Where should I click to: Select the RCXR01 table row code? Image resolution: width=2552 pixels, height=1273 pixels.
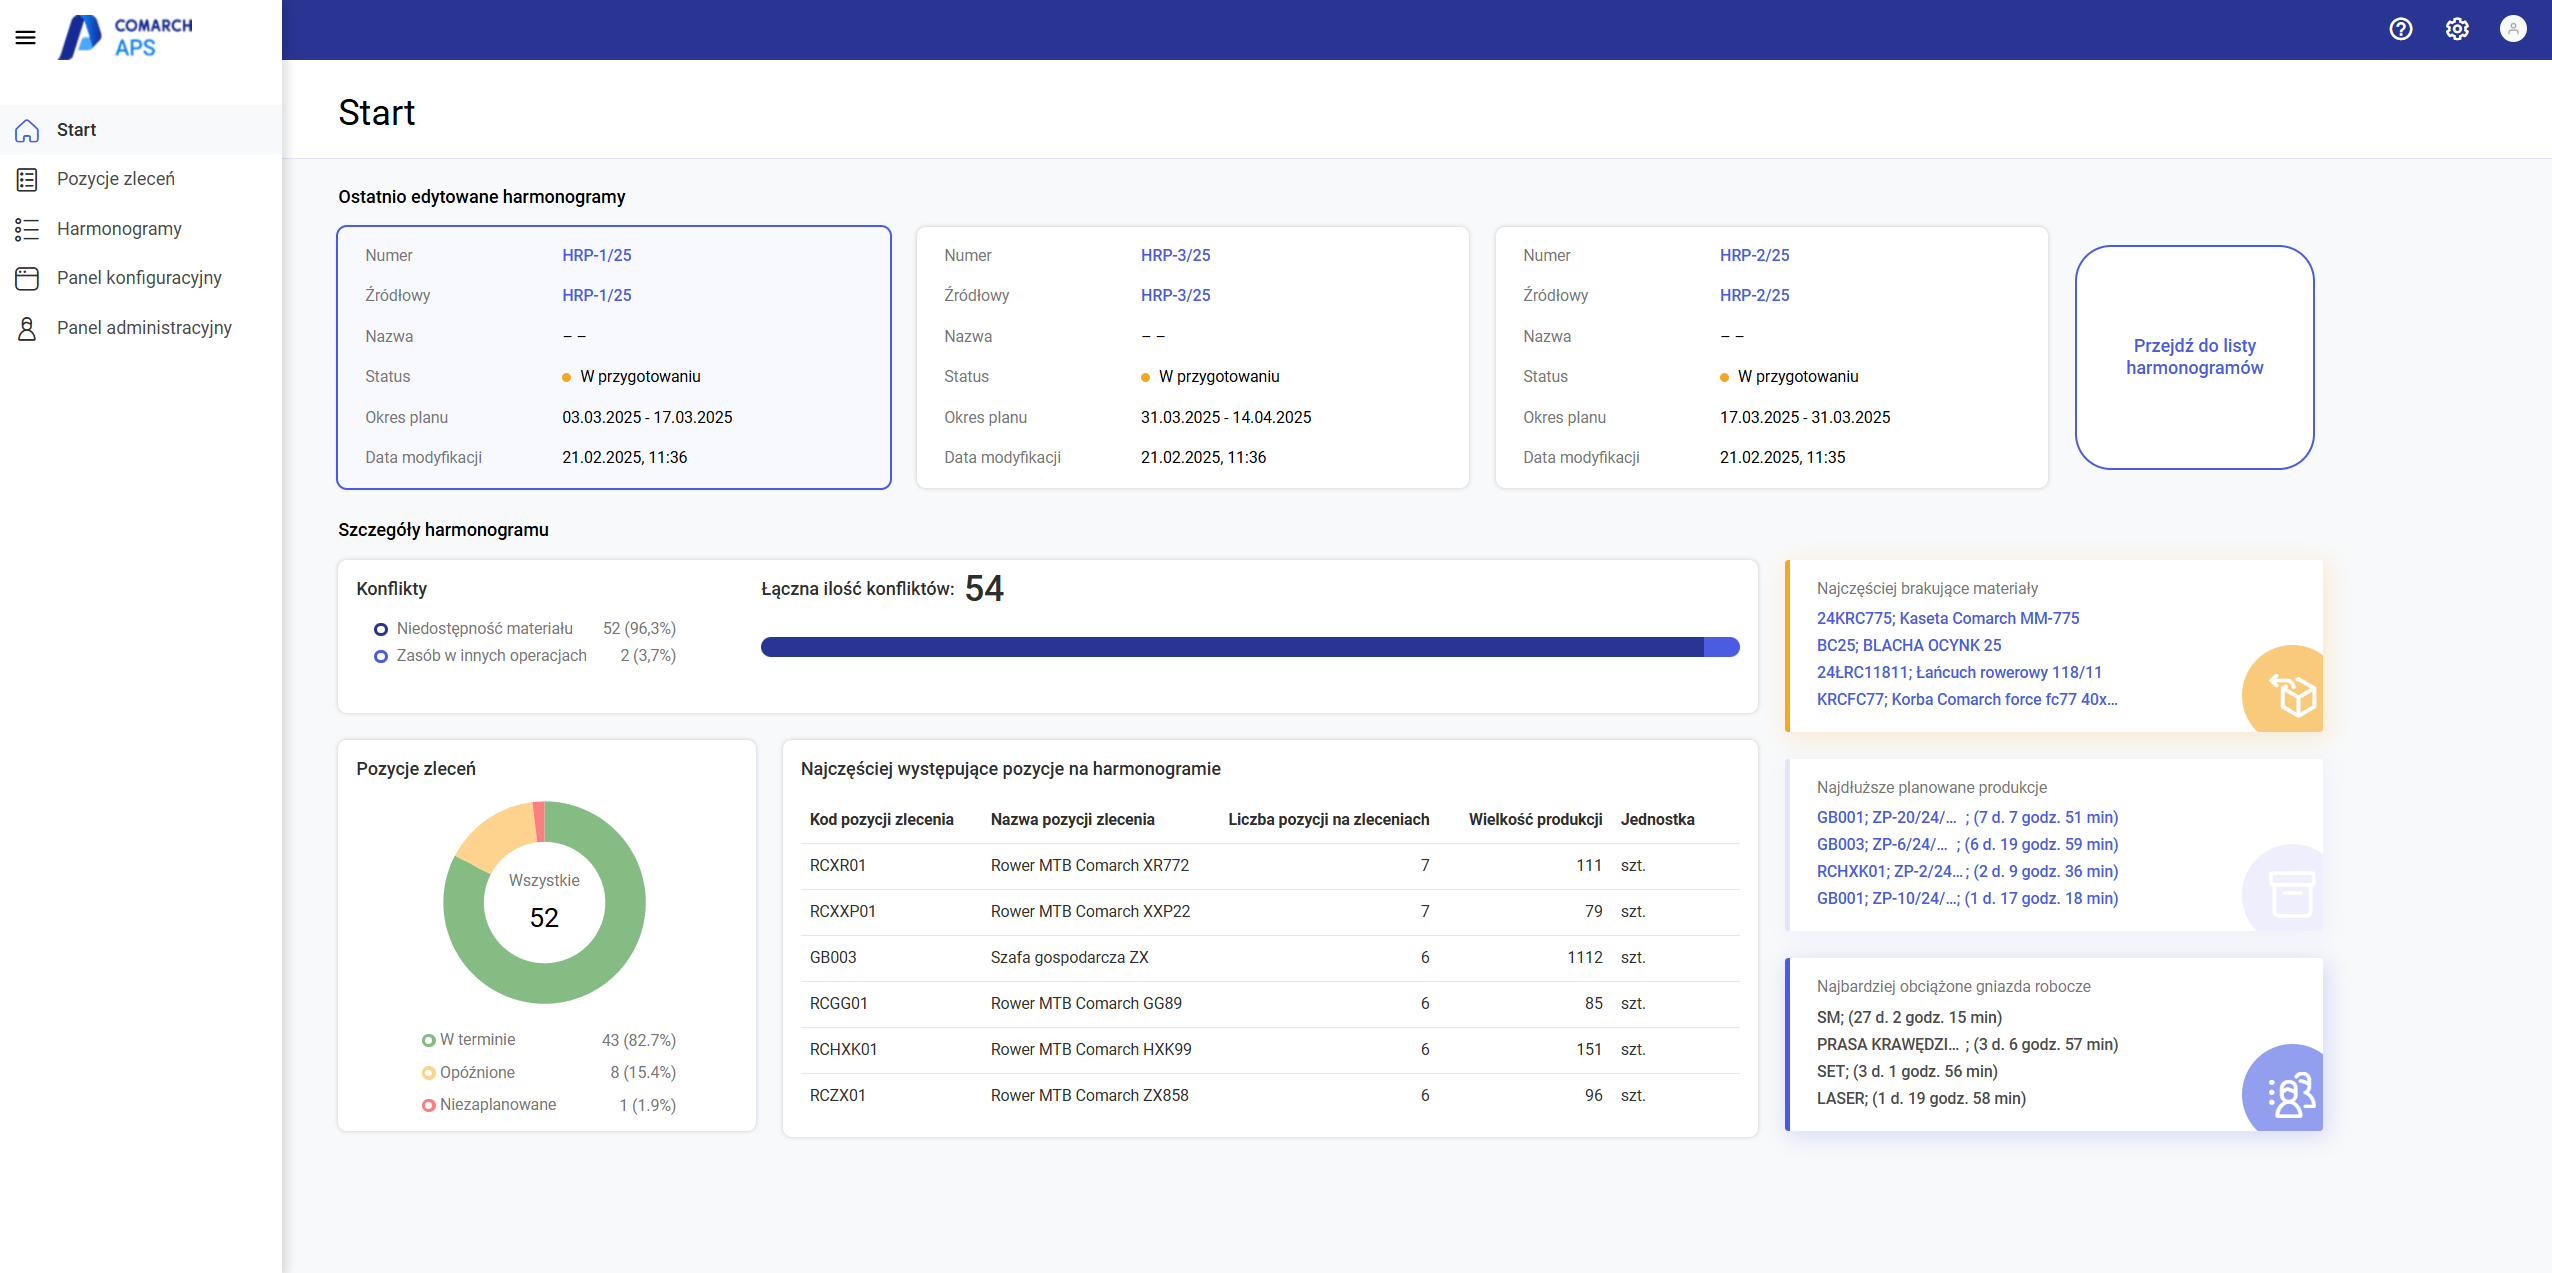[x=838, y=865]
